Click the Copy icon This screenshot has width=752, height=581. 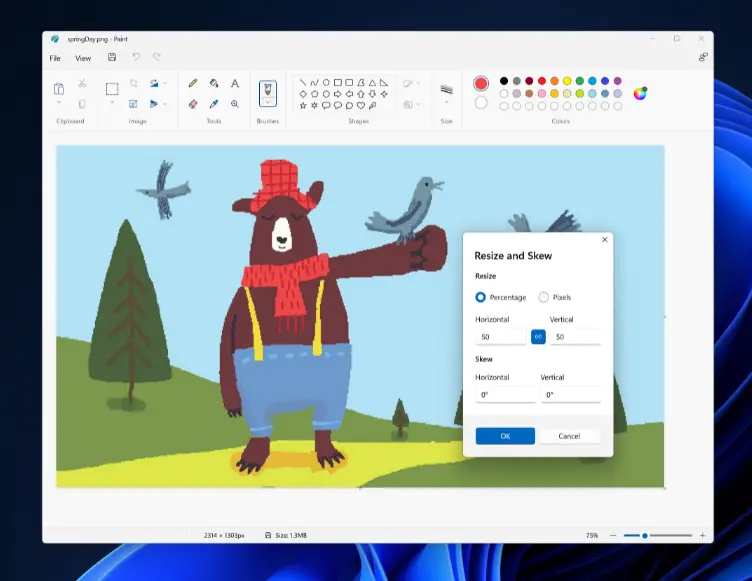(x=82, y=104)
